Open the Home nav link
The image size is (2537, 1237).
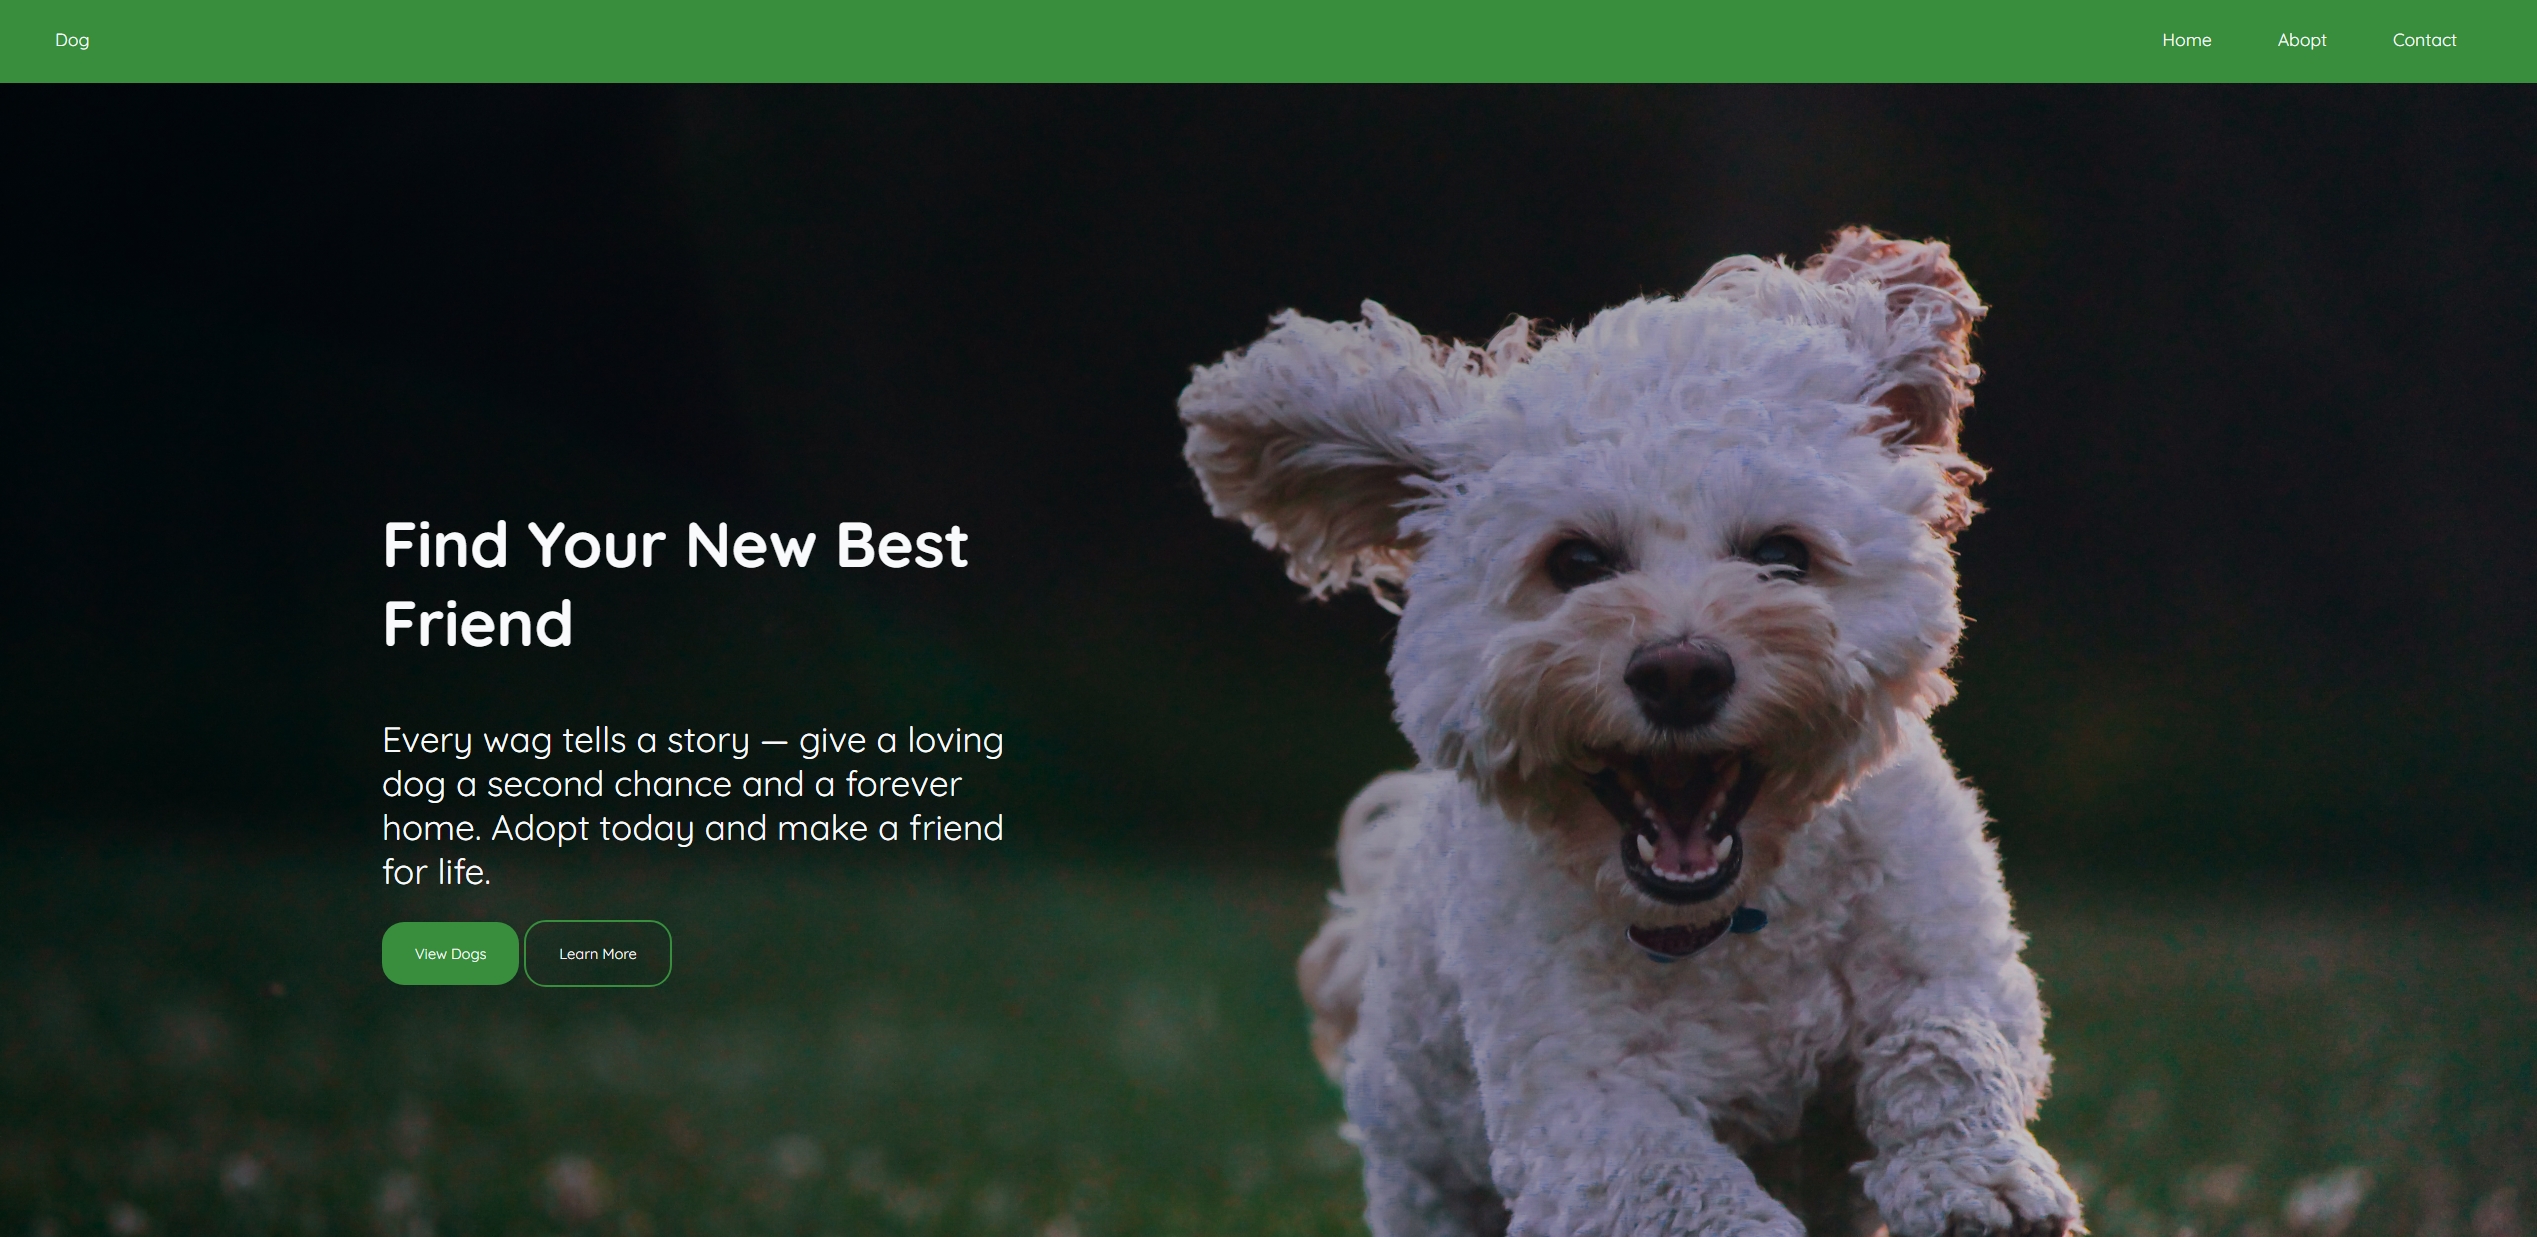[2186, 40]
